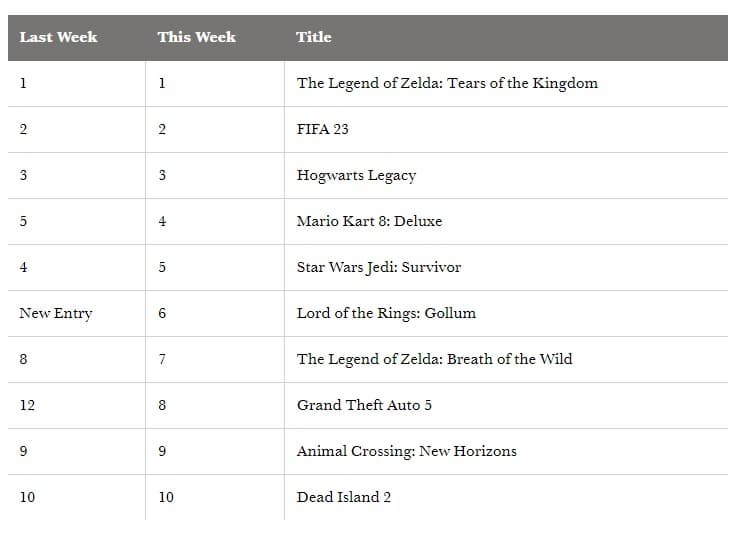The width and height of the screenshot is (753, 541).
Task: Click this week's rank 7 cell
Action: coord(162,359)
